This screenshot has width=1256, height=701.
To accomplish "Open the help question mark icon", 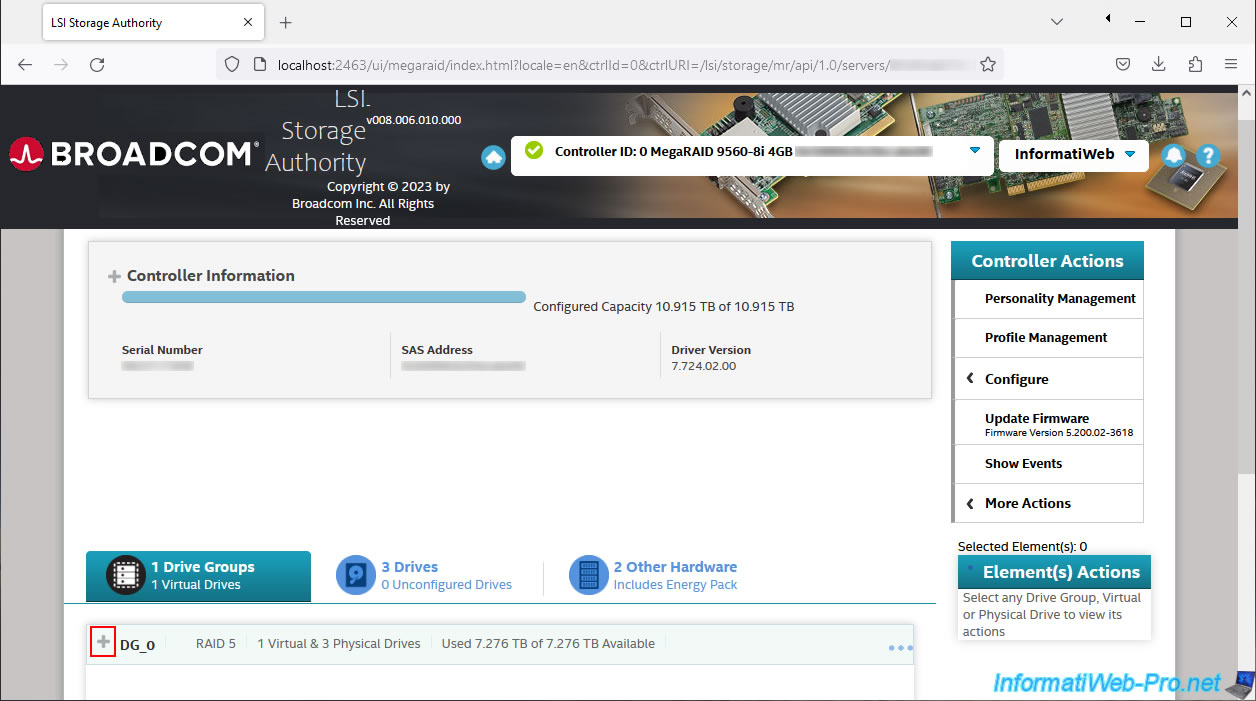I will pyautogui.click(x=1207, y=156).
